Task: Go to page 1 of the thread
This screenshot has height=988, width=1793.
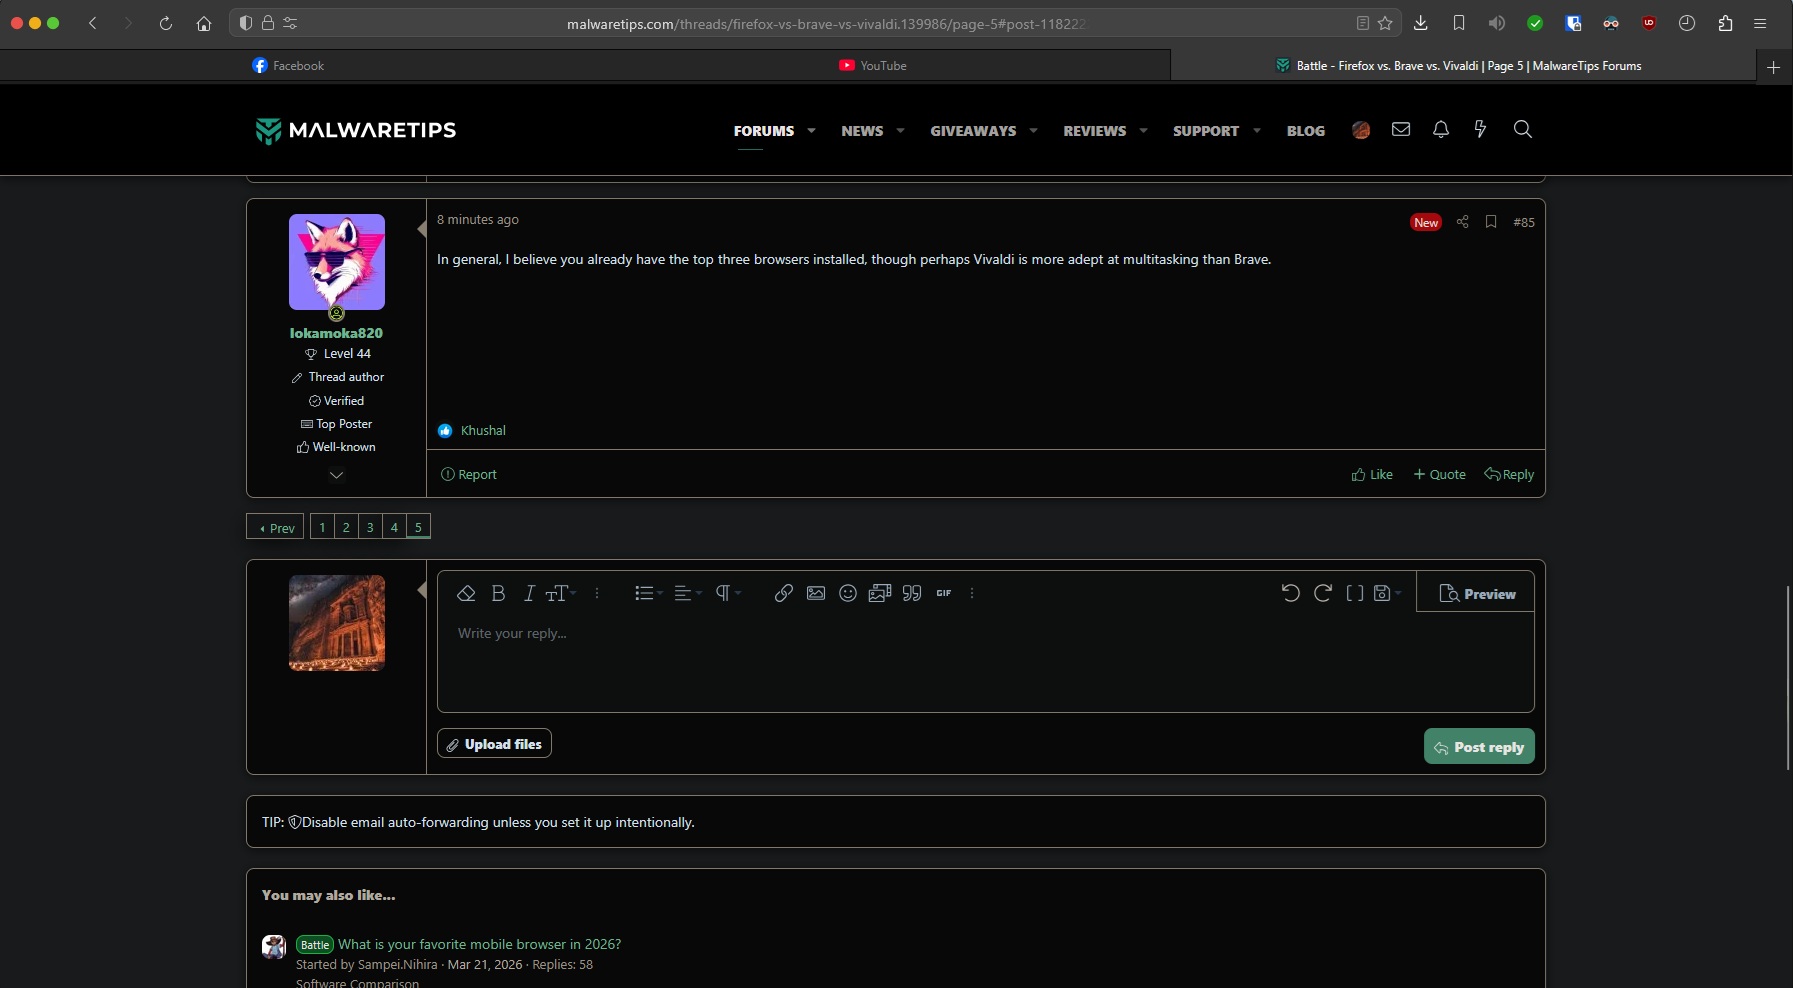Action: click(322, 527)
